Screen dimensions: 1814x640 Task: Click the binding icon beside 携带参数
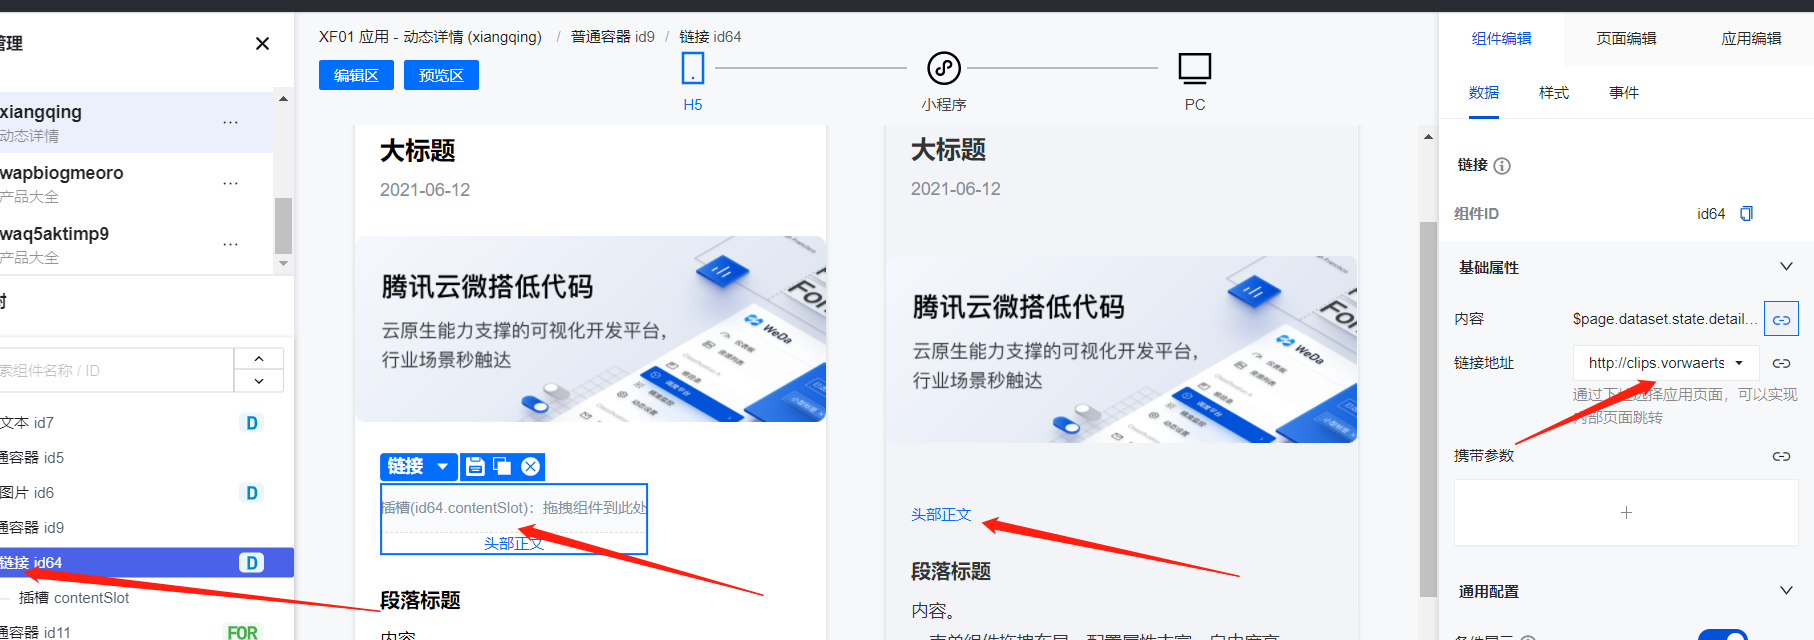point(1781,456)
